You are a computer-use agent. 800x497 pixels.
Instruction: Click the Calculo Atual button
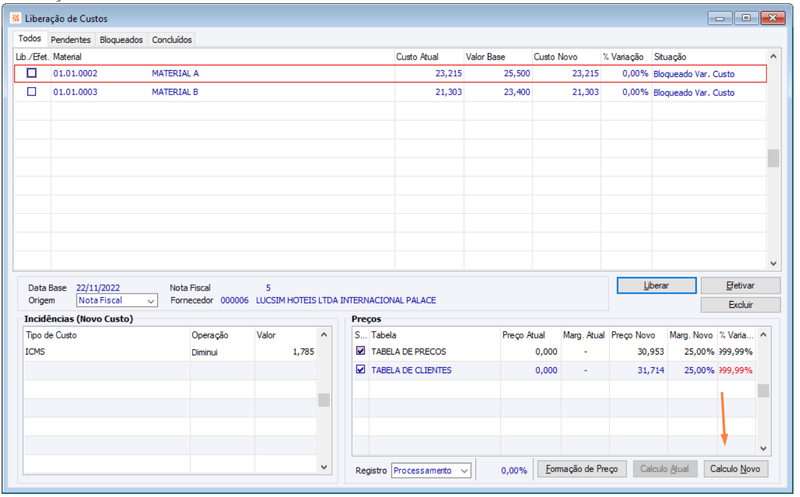point(664,469)
